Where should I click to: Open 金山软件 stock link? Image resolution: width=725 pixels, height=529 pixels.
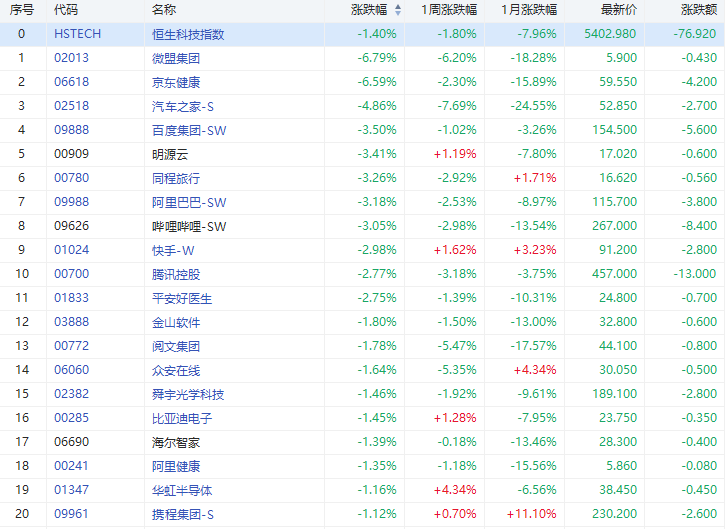pyautogui.click(x=176, y=323)
